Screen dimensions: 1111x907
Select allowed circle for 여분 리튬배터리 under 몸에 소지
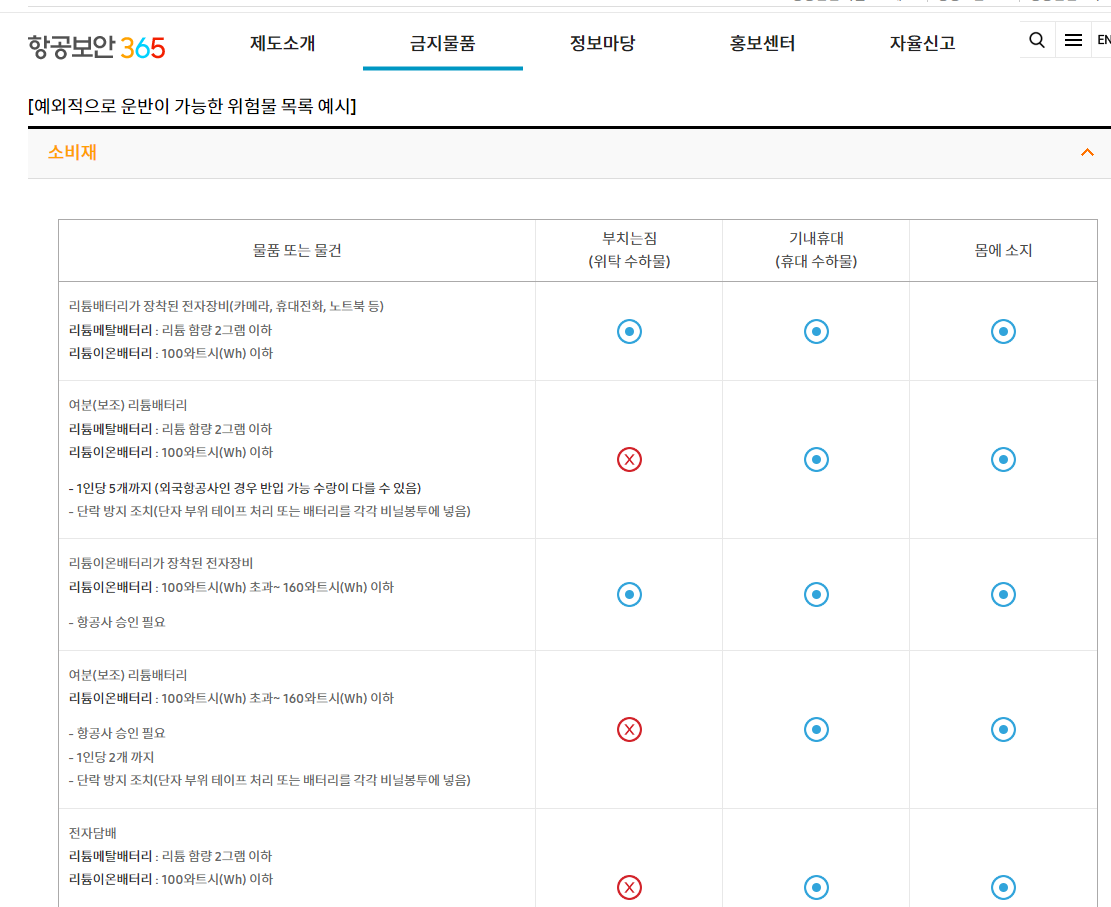point(1003,460)
